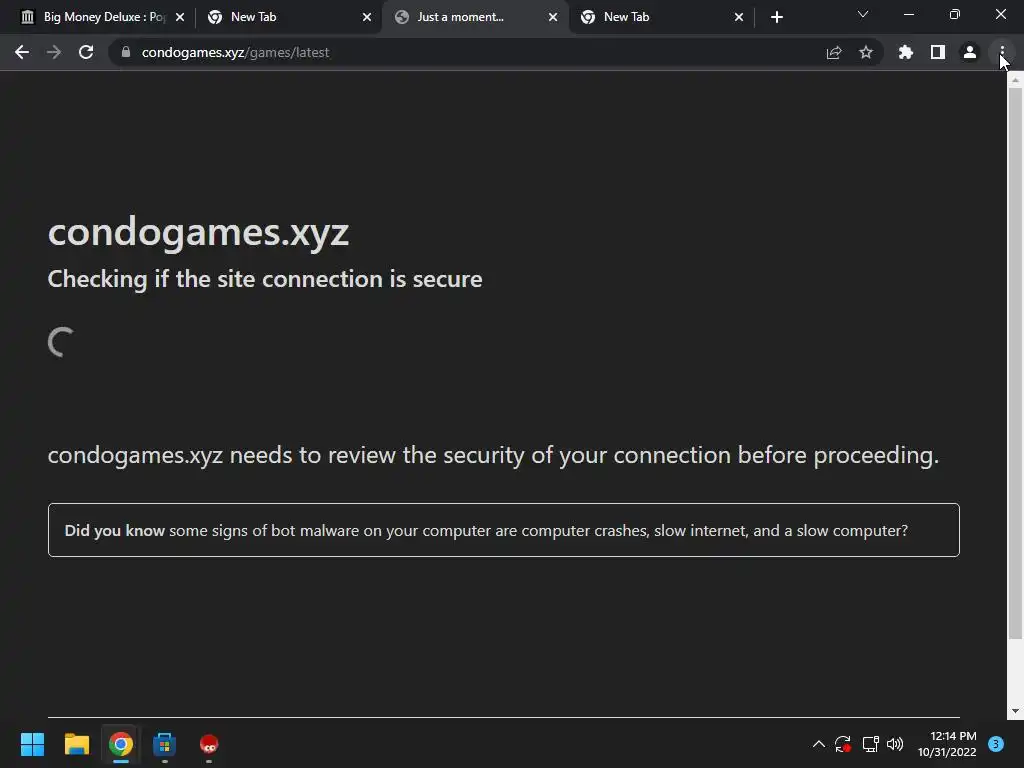Switch to the last New Tab
The width and height of the screenshot is (1024, 768).
[x=661, y=17]
